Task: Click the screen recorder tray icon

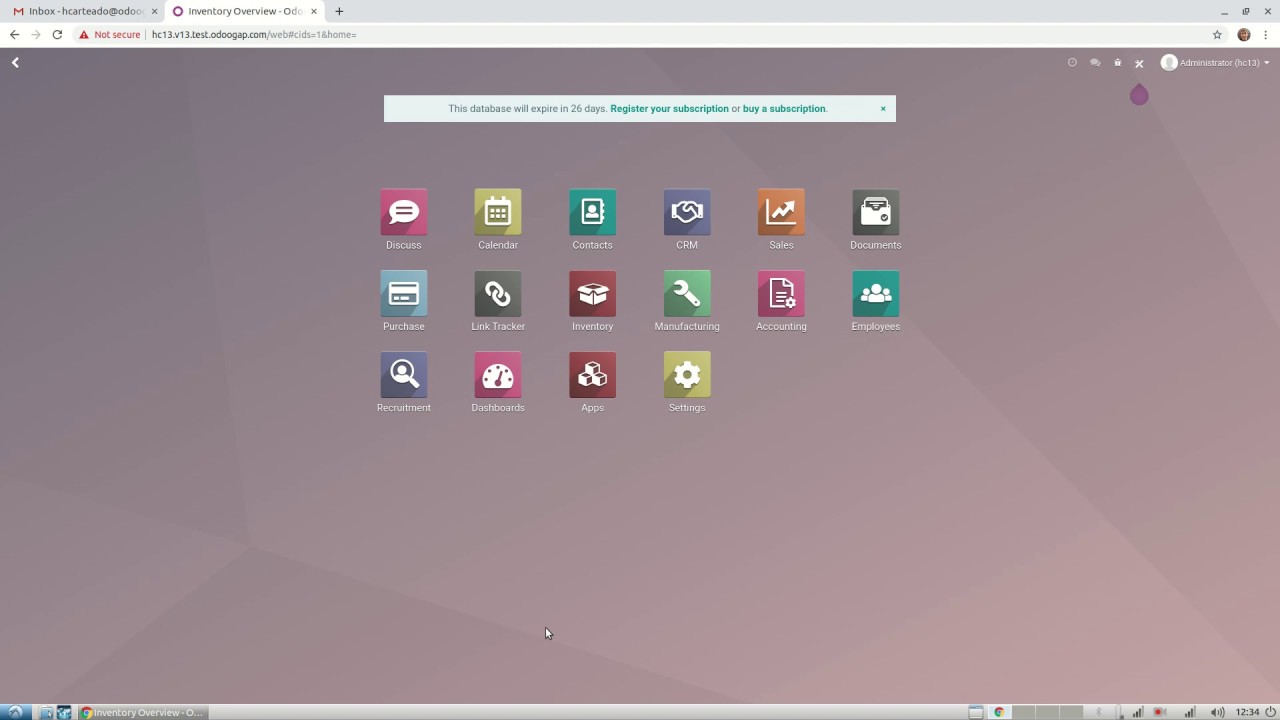Action: coord(1160,712)
